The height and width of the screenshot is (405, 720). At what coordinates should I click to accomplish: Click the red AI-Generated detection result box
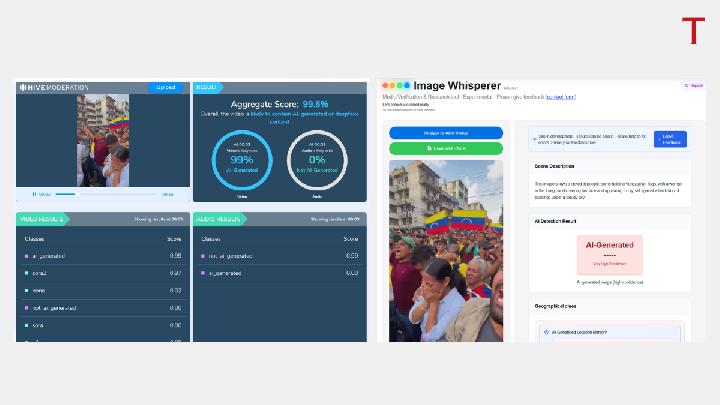[x=609, y=254]
